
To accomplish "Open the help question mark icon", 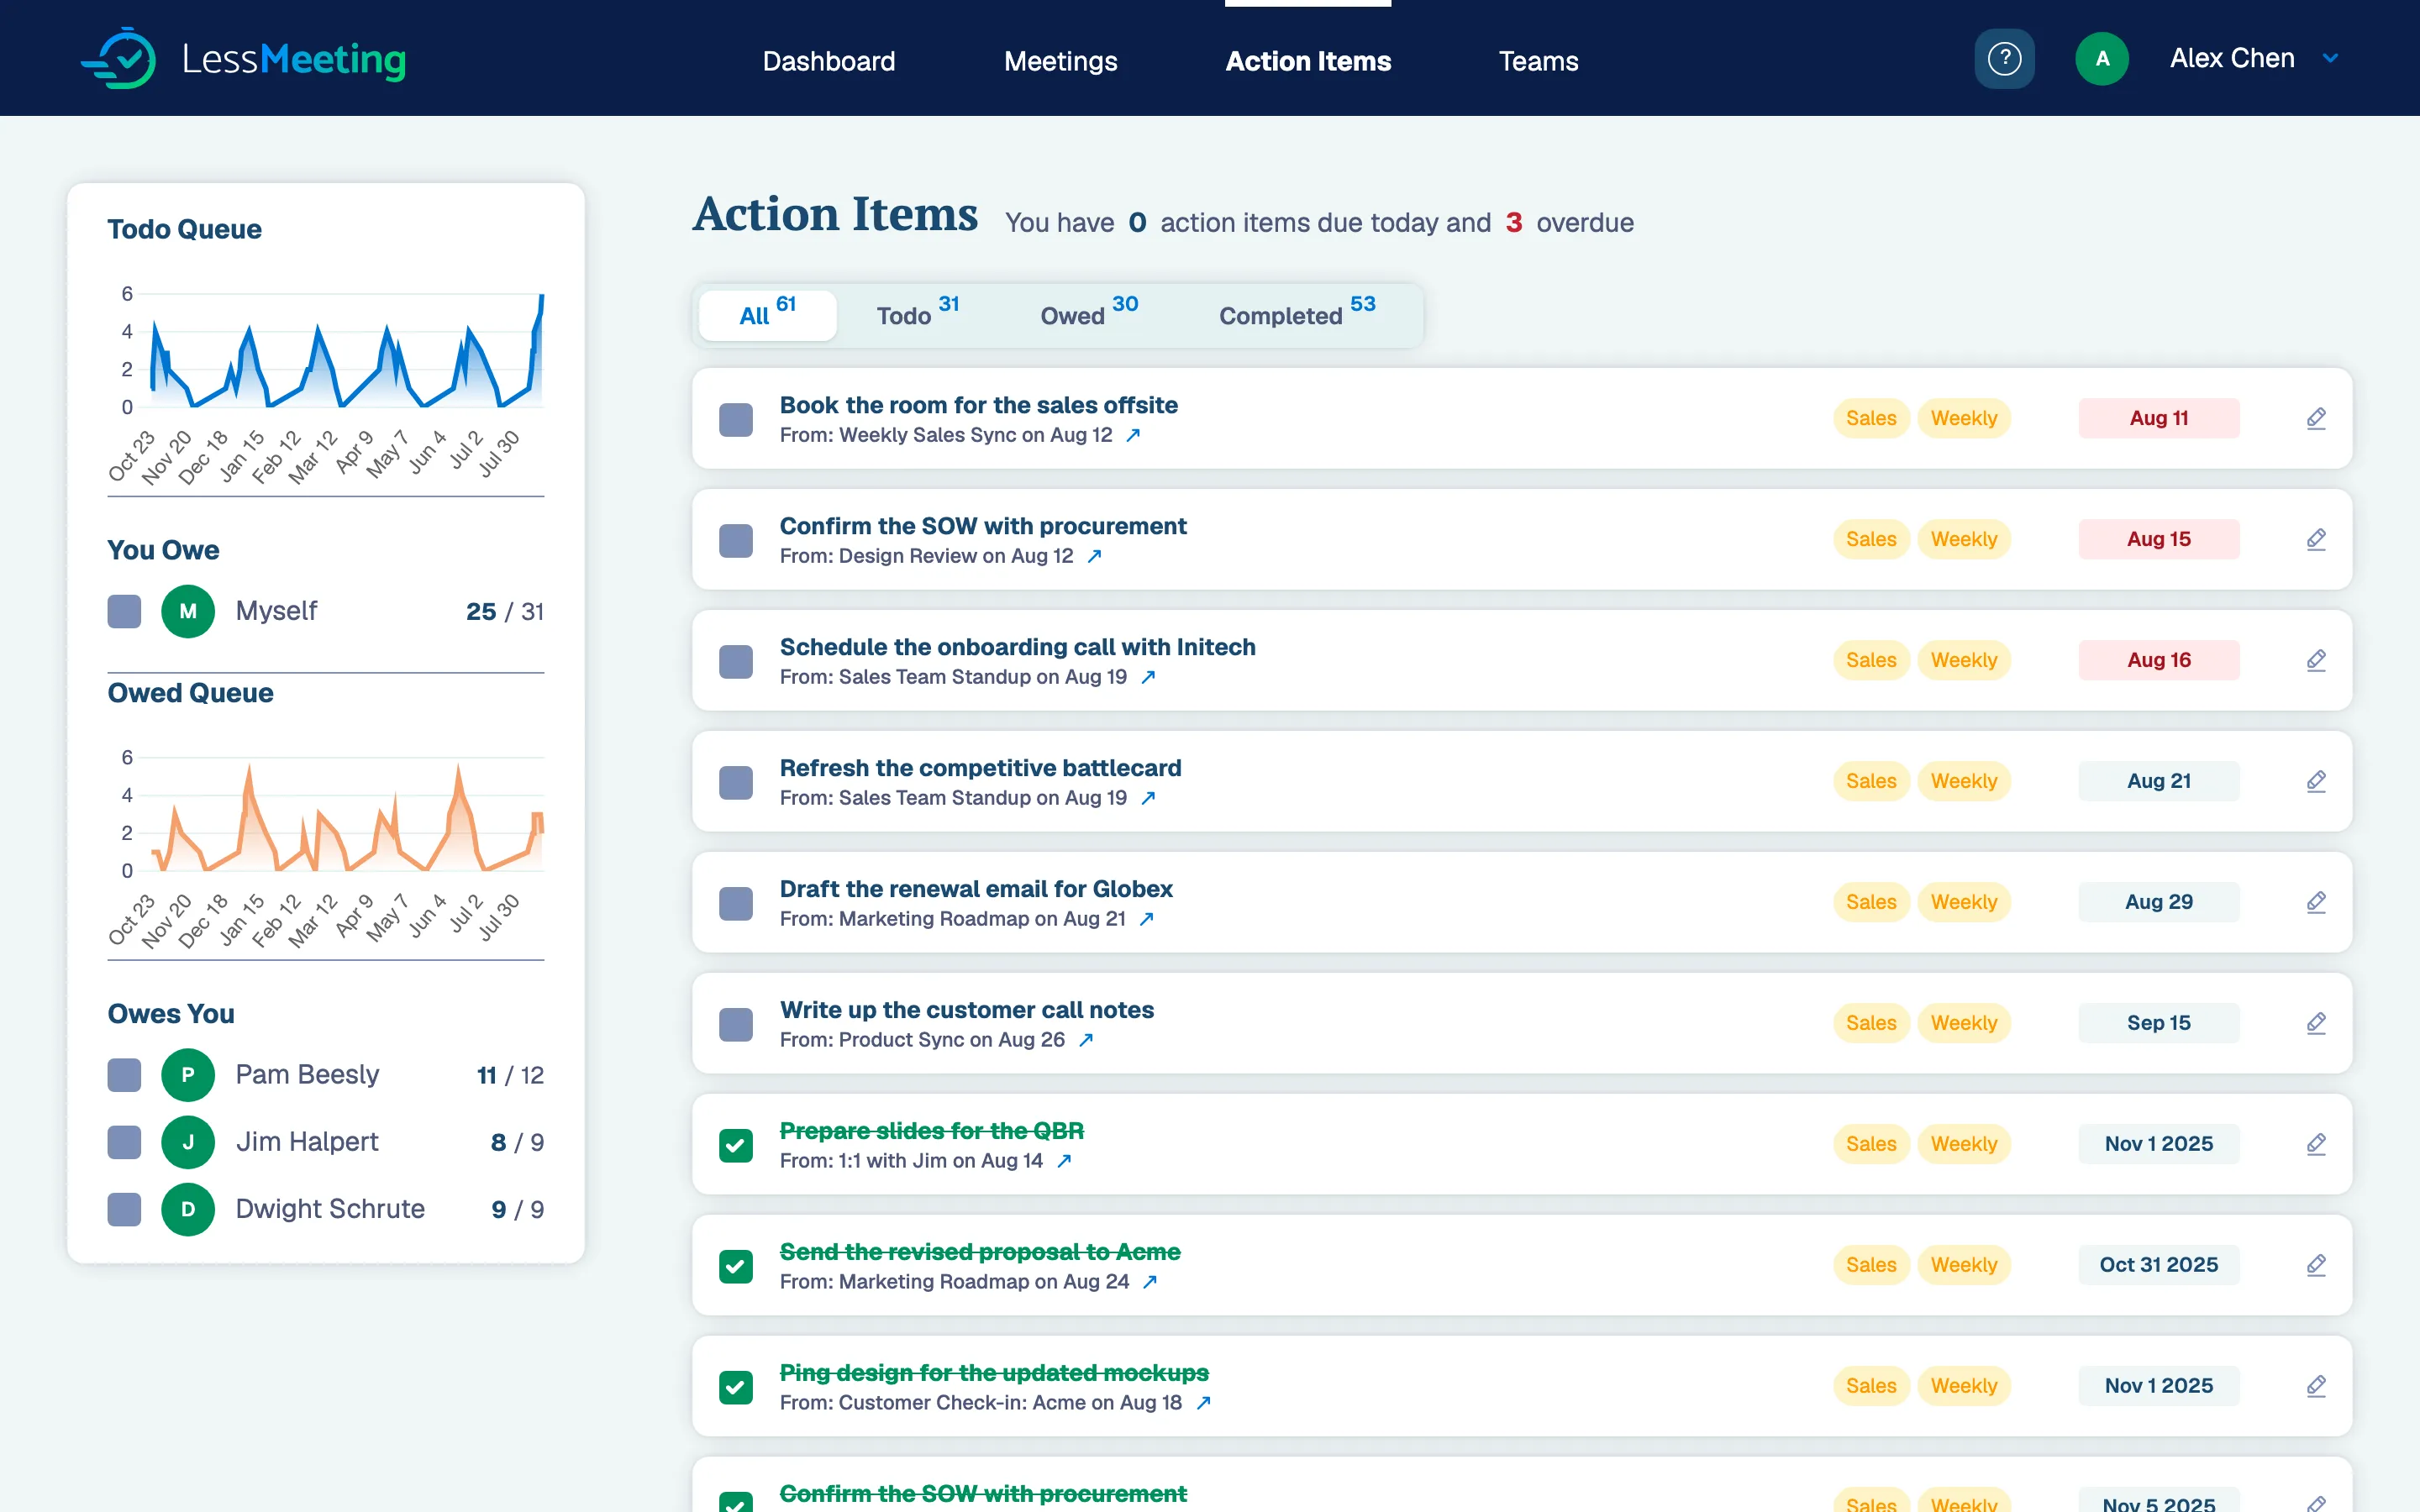I will (x=2004, y=59).
